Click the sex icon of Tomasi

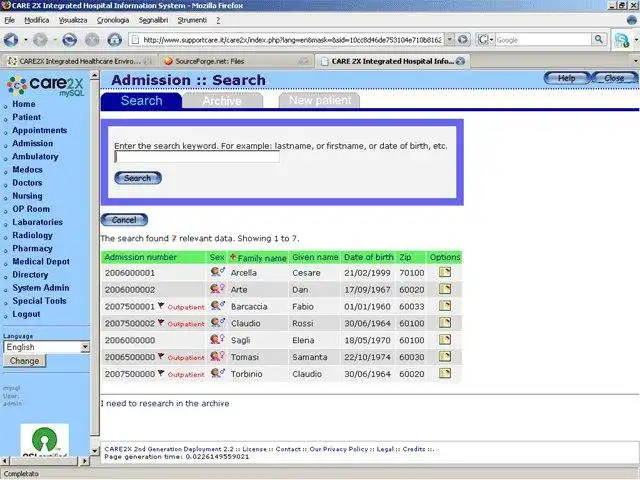(x=218, y=356)
